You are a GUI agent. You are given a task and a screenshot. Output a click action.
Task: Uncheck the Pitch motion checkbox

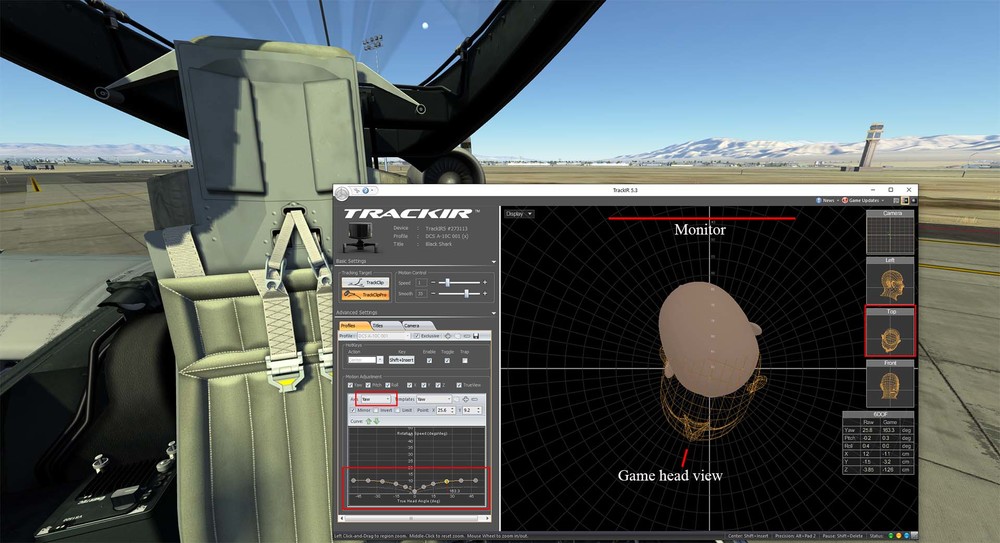[368, 385]
